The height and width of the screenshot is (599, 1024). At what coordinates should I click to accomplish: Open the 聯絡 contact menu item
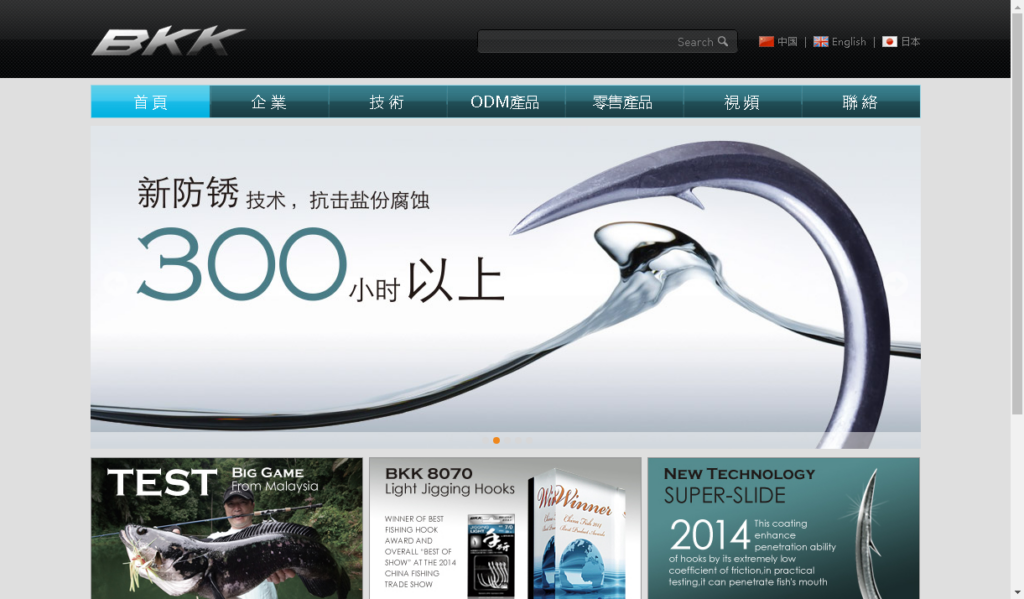(860, 102)
